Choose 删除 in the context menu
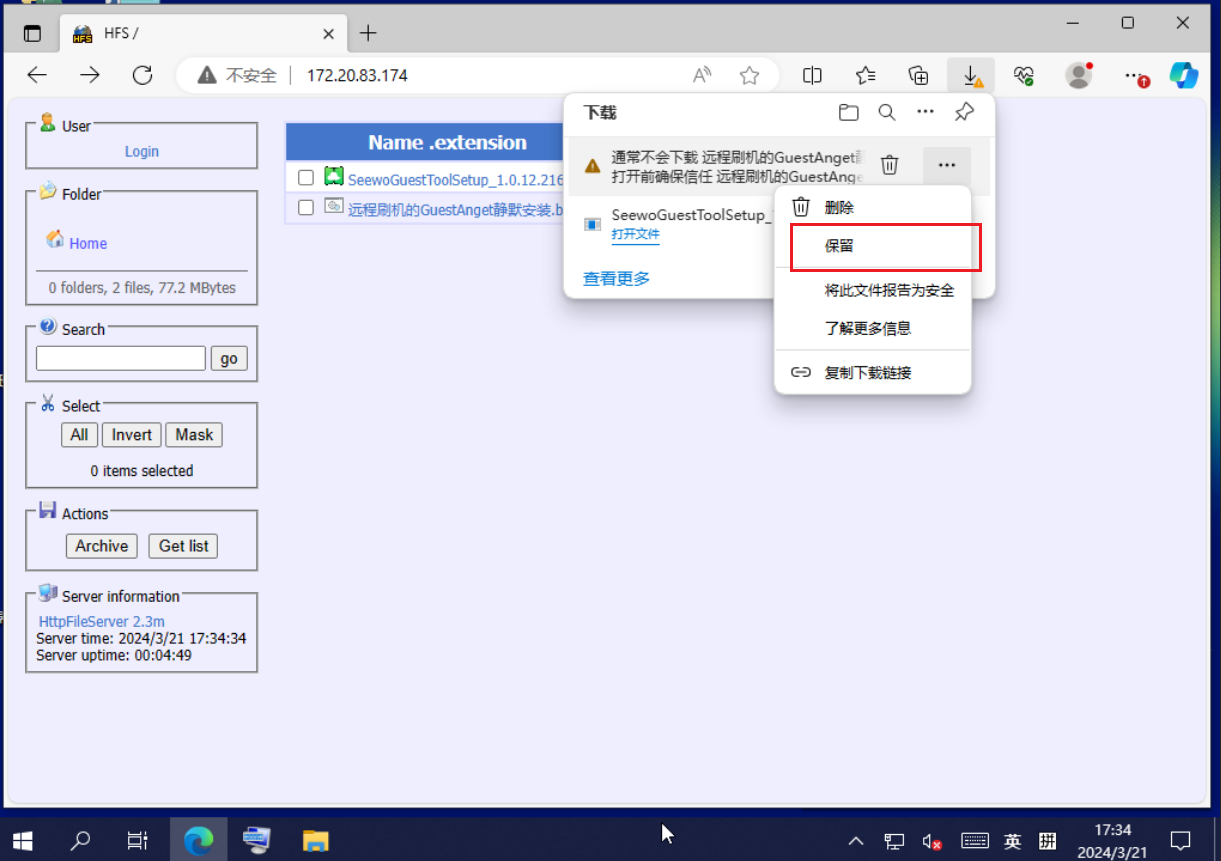The image size is (1221, 861). click(x=873, y=208)
